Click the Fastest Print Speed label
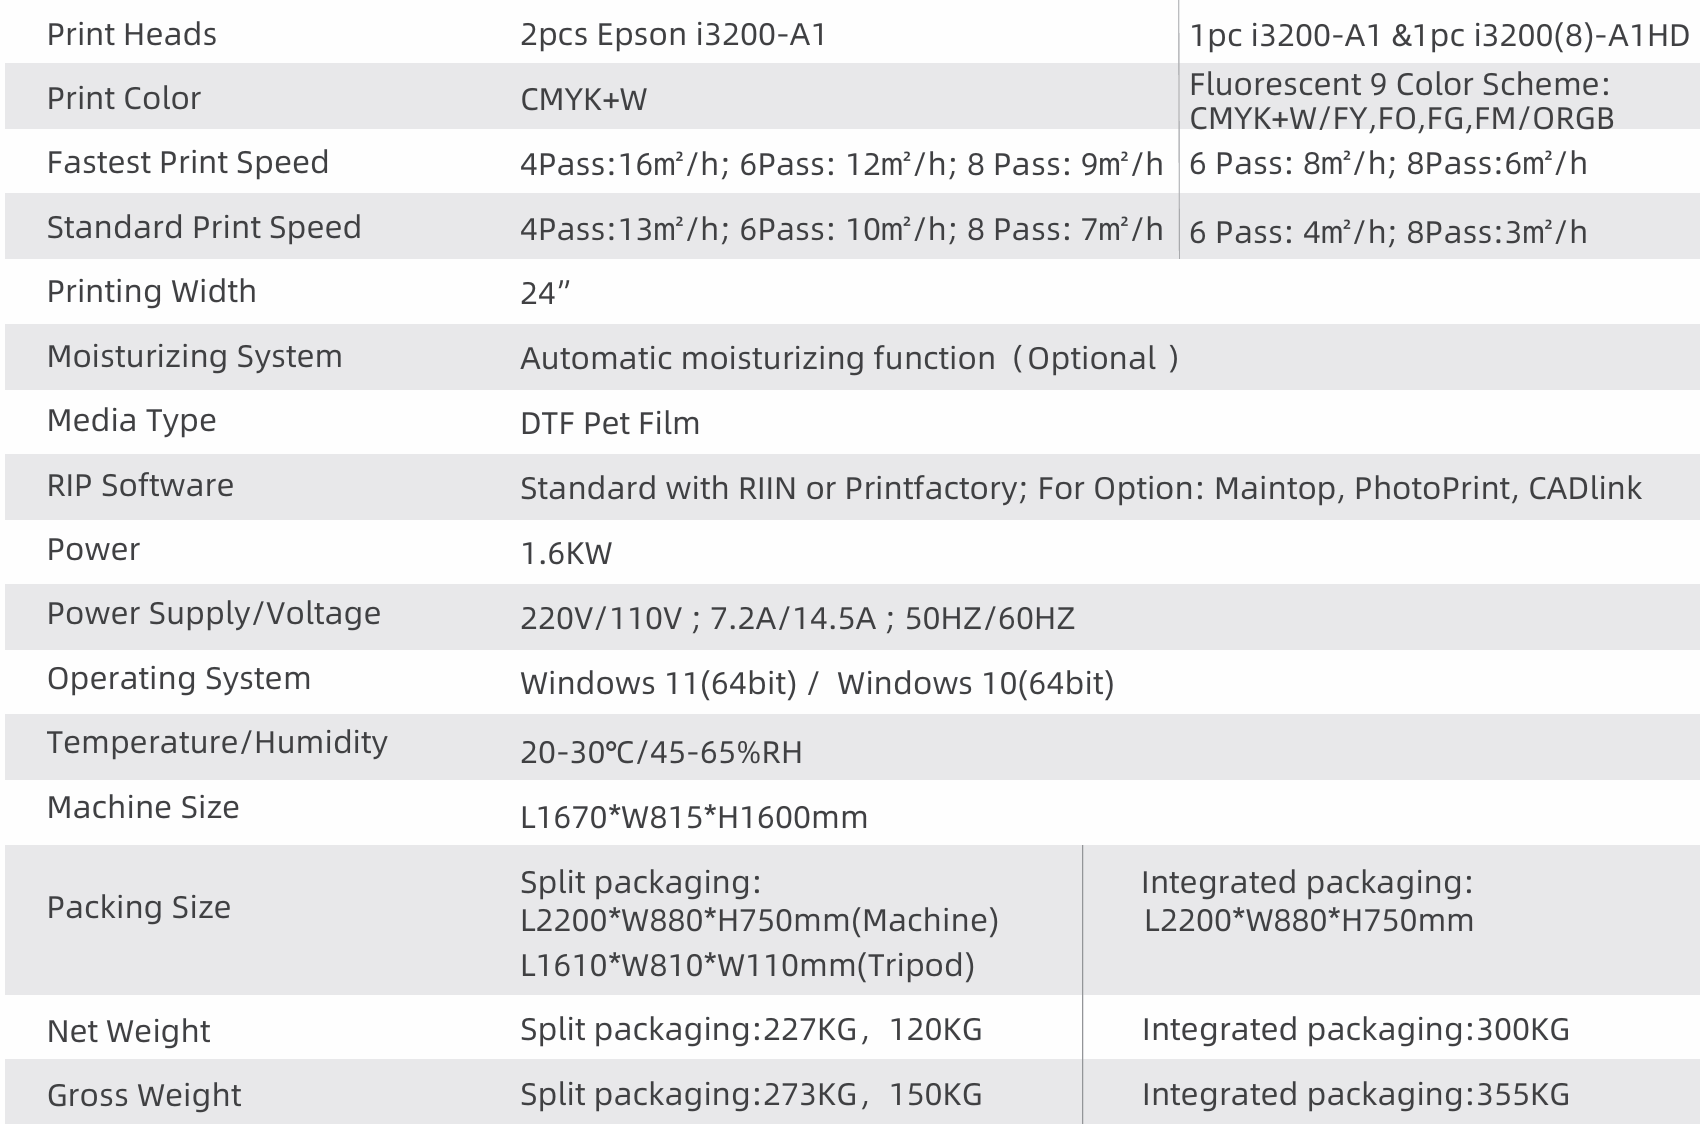1700x1124 pixels. coord(188,162)
